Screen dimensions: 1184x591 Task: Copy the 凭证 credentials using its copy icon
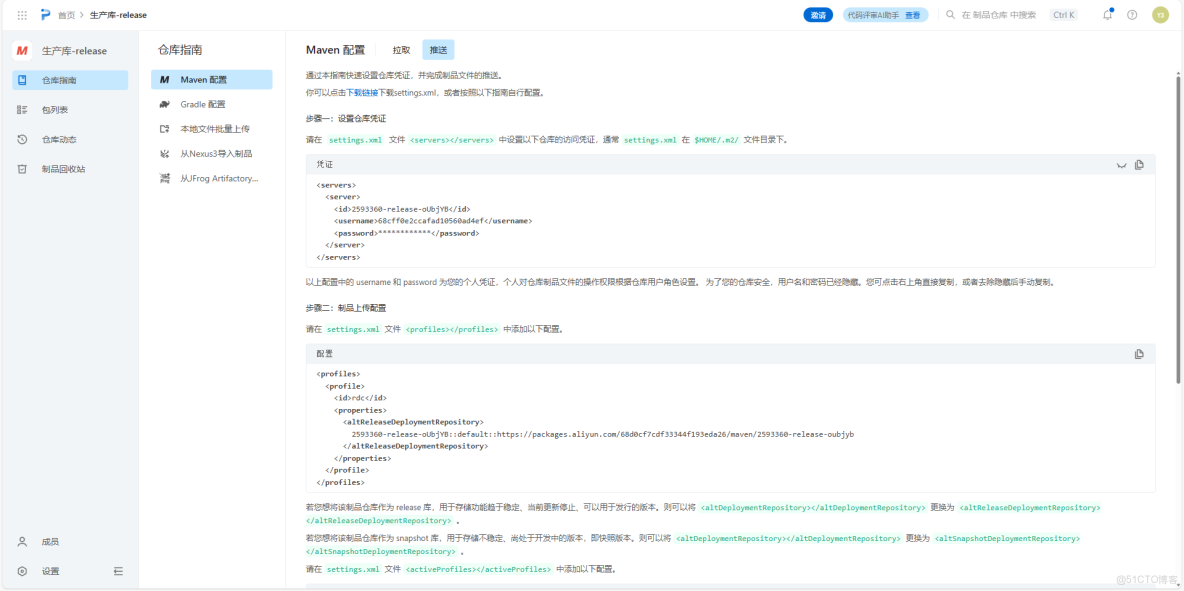coord(1138,164)
